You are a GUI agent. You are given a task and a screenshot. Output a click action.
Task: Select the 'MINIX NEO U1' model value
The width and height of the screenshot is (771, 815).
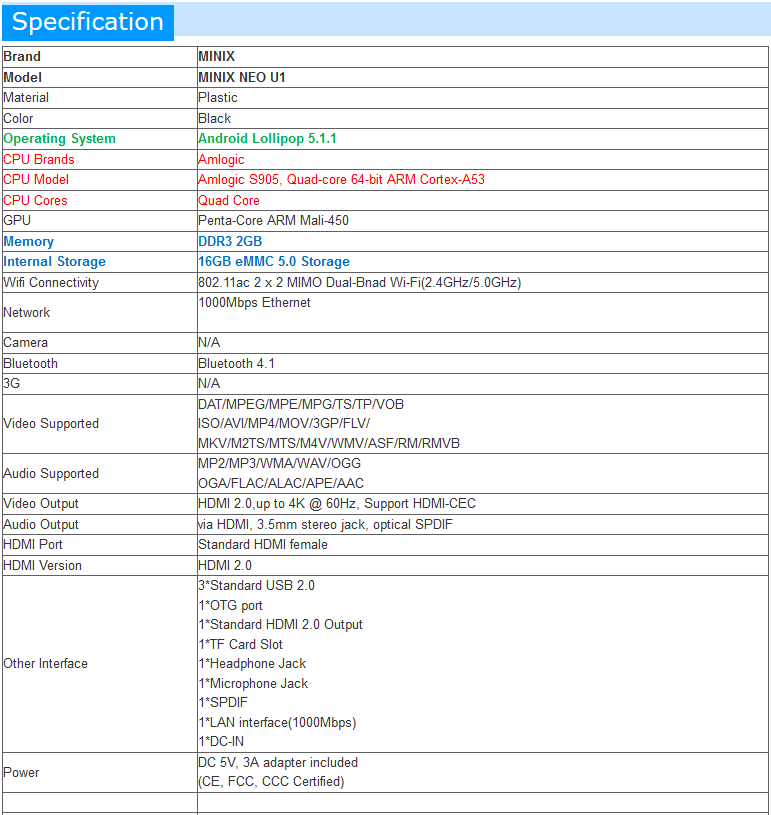click(x=242, y=77)
